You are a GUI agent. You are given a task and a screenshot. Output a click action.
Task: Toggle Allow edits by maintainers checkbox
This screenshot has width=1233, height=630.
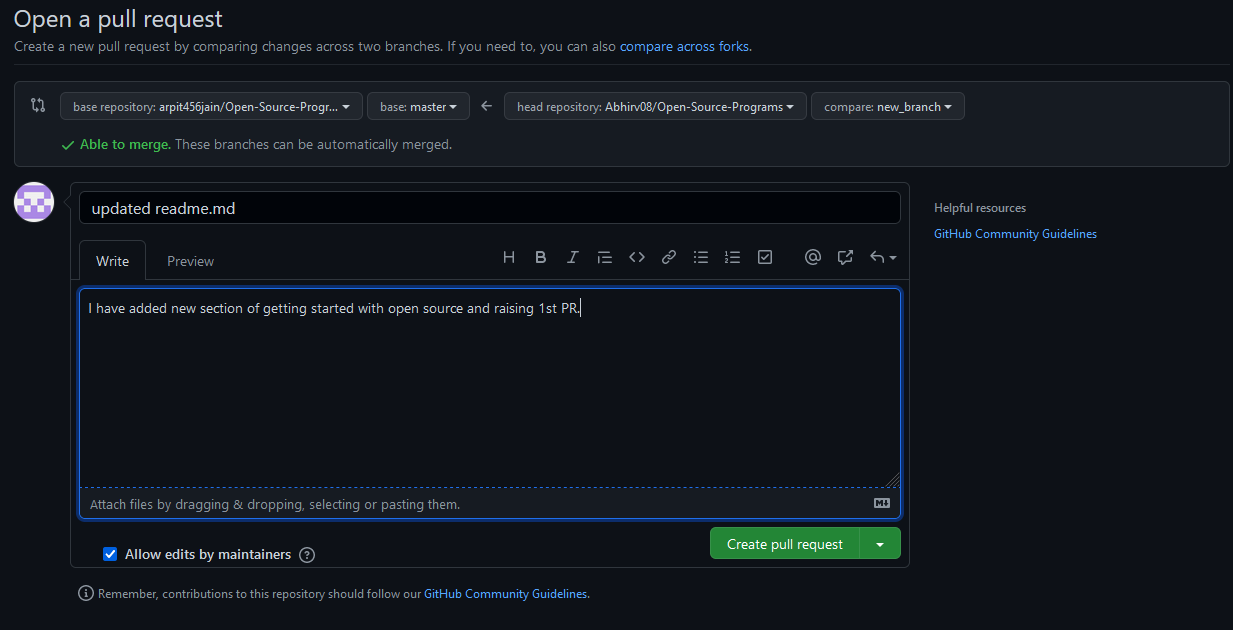[110, 554]
